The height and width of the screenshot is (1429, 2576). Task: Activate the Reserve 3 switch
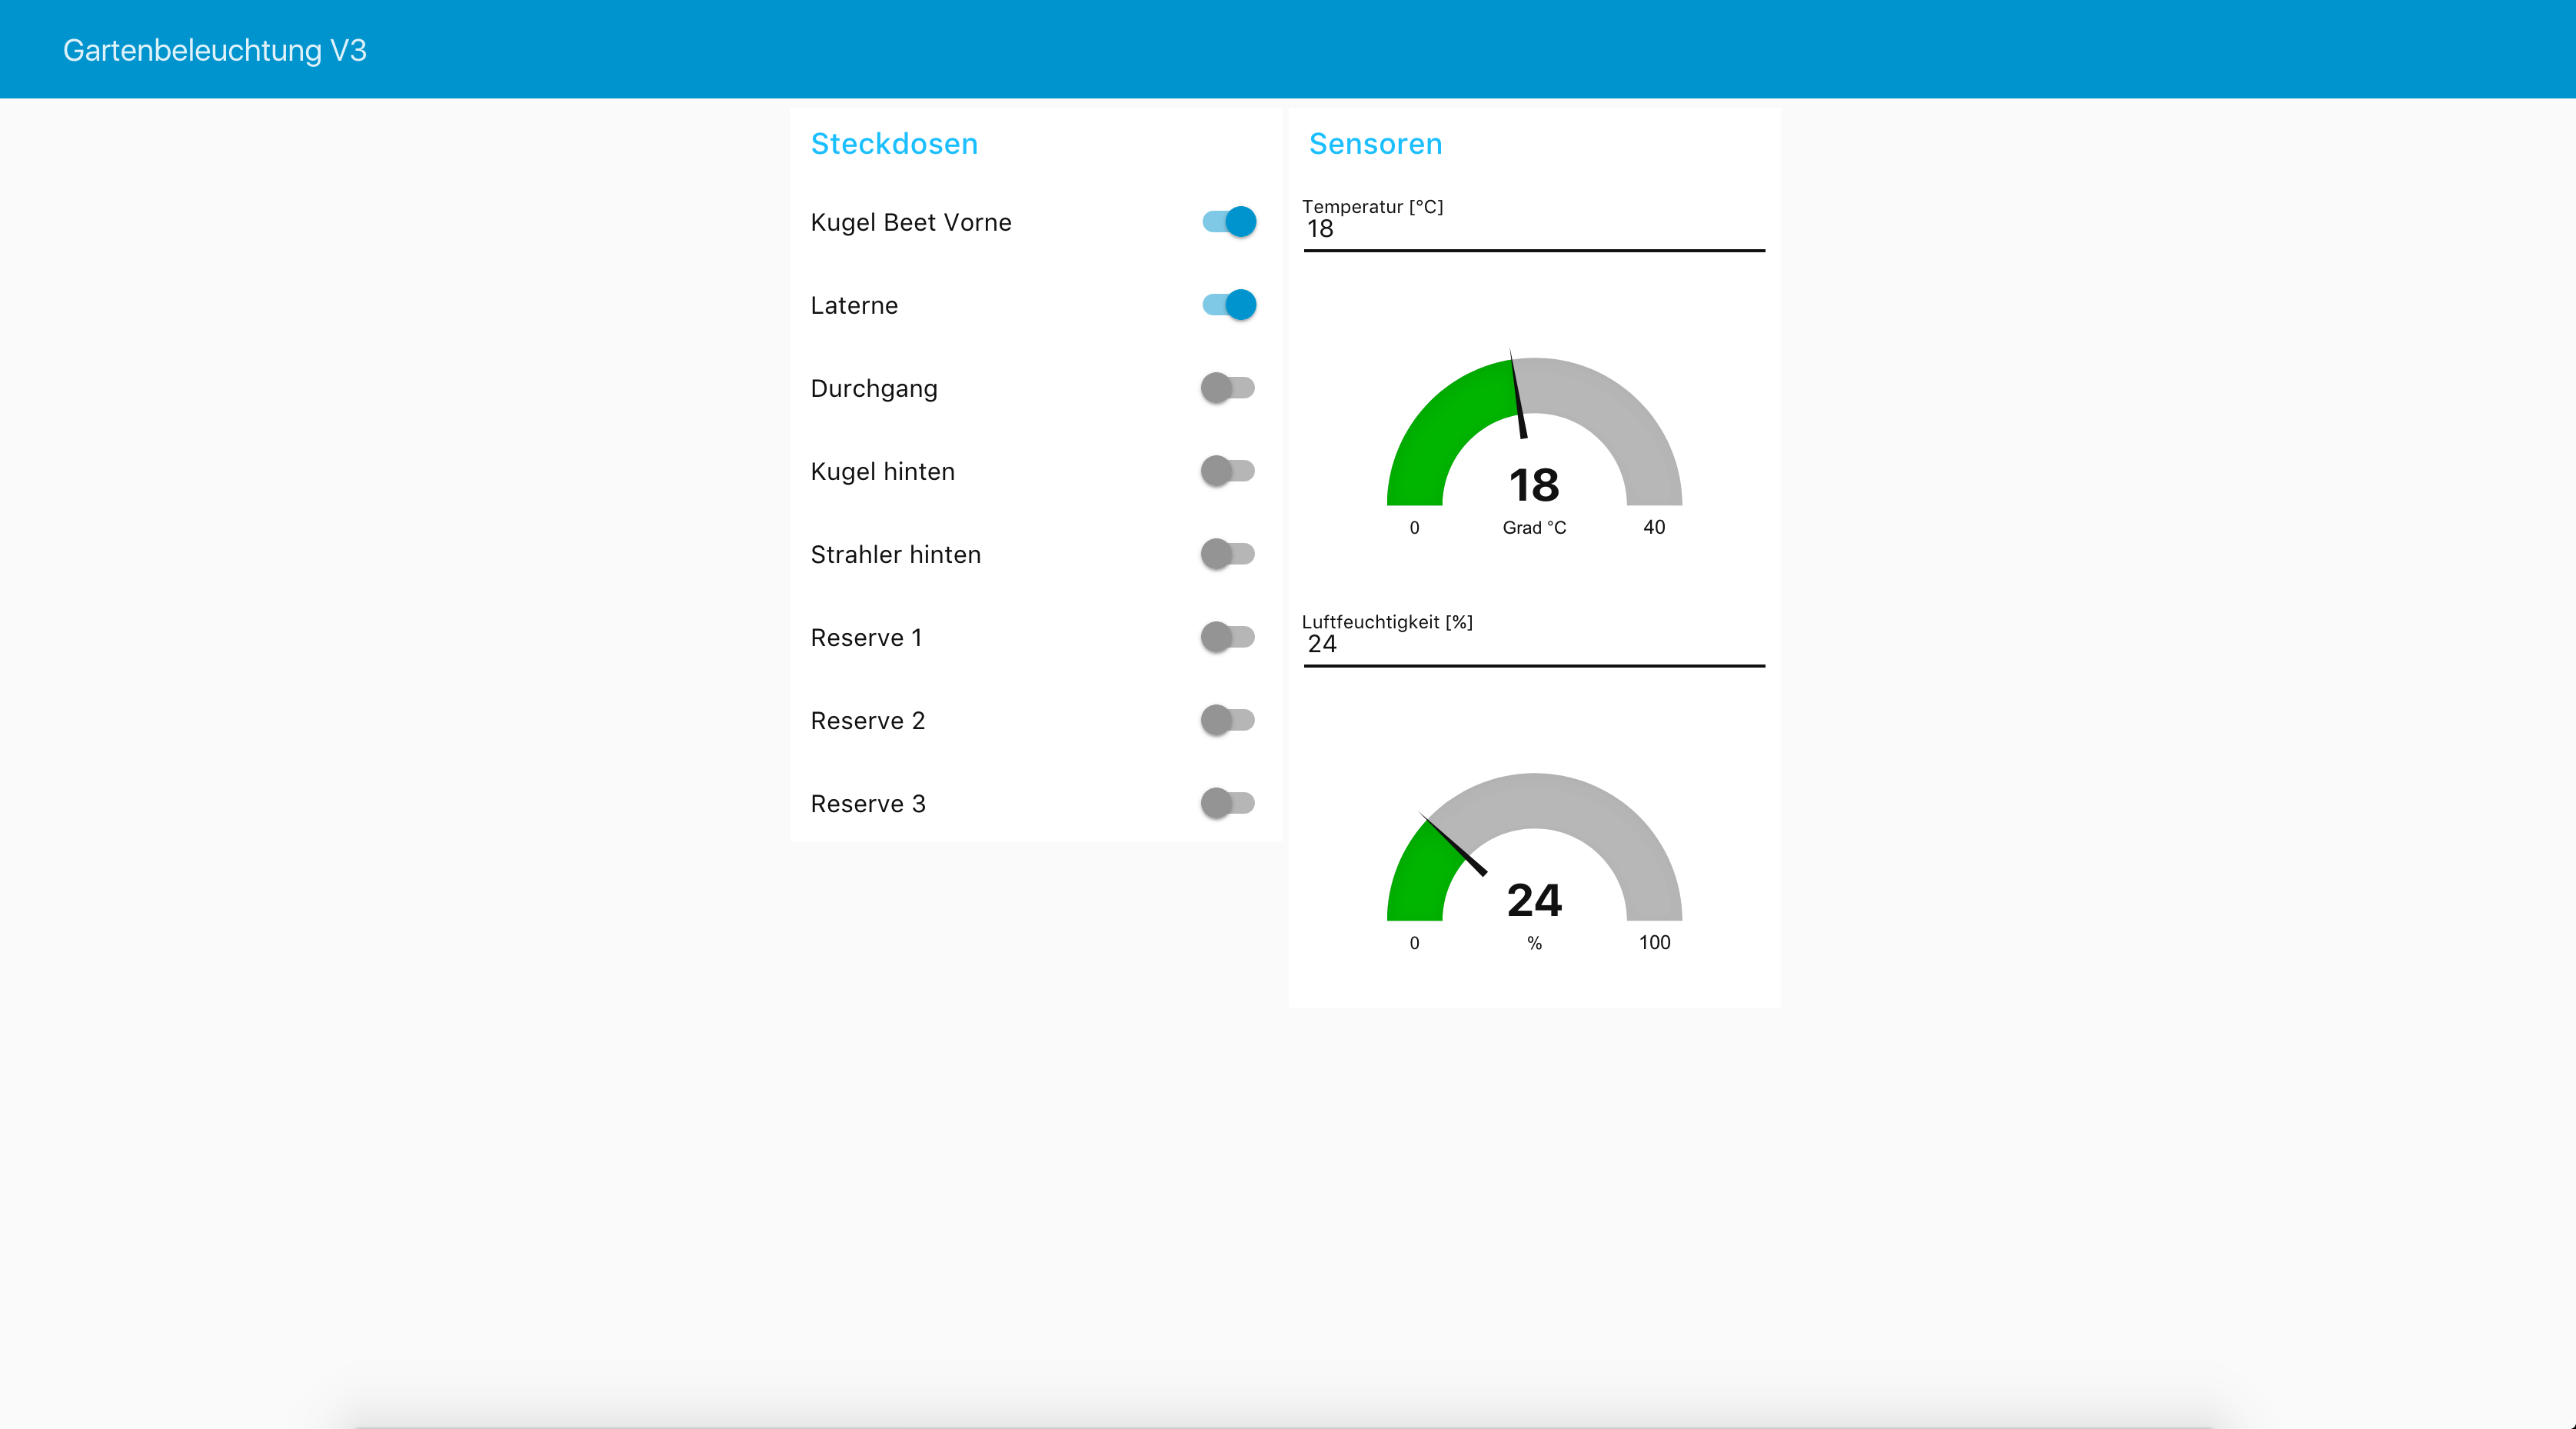1227,803
